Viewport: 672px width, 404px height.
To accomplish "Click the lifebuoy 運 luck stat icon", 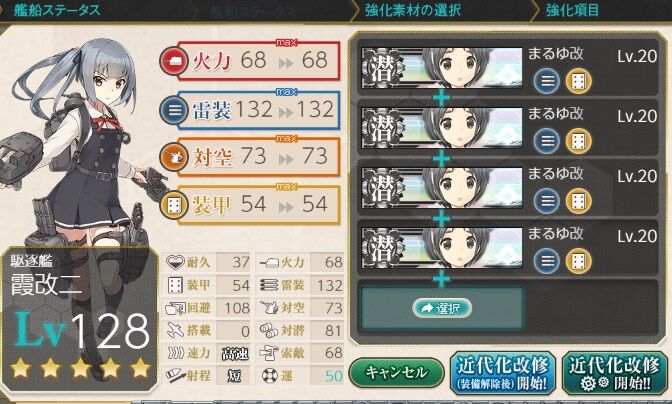I will point(270,376).
